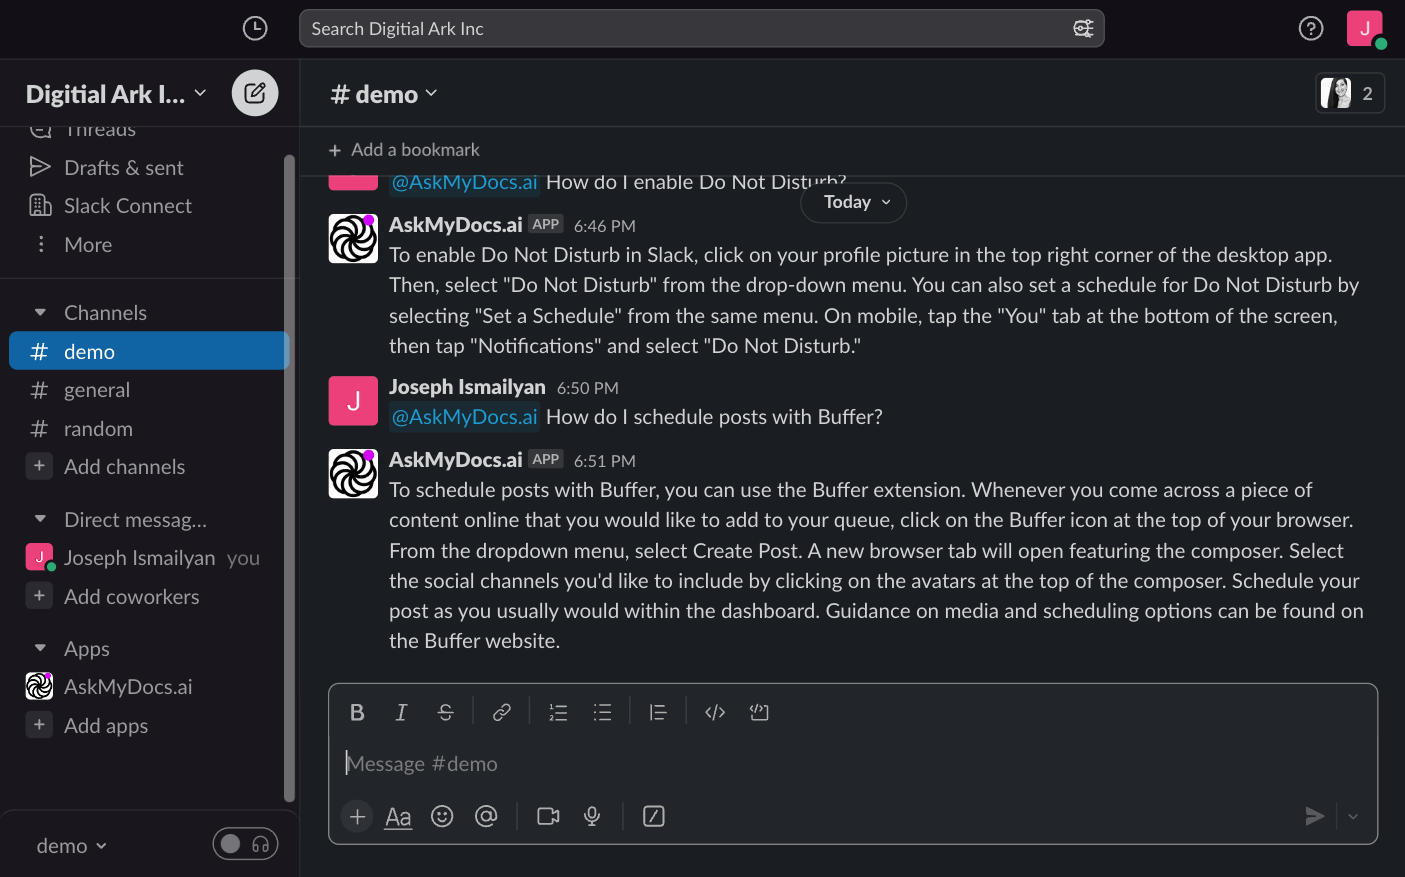Click AskMyDocs.ai sender name at 6:51 PM
Image resolution: width=1405 pixels, height=877 pixels.
(456, 459)
